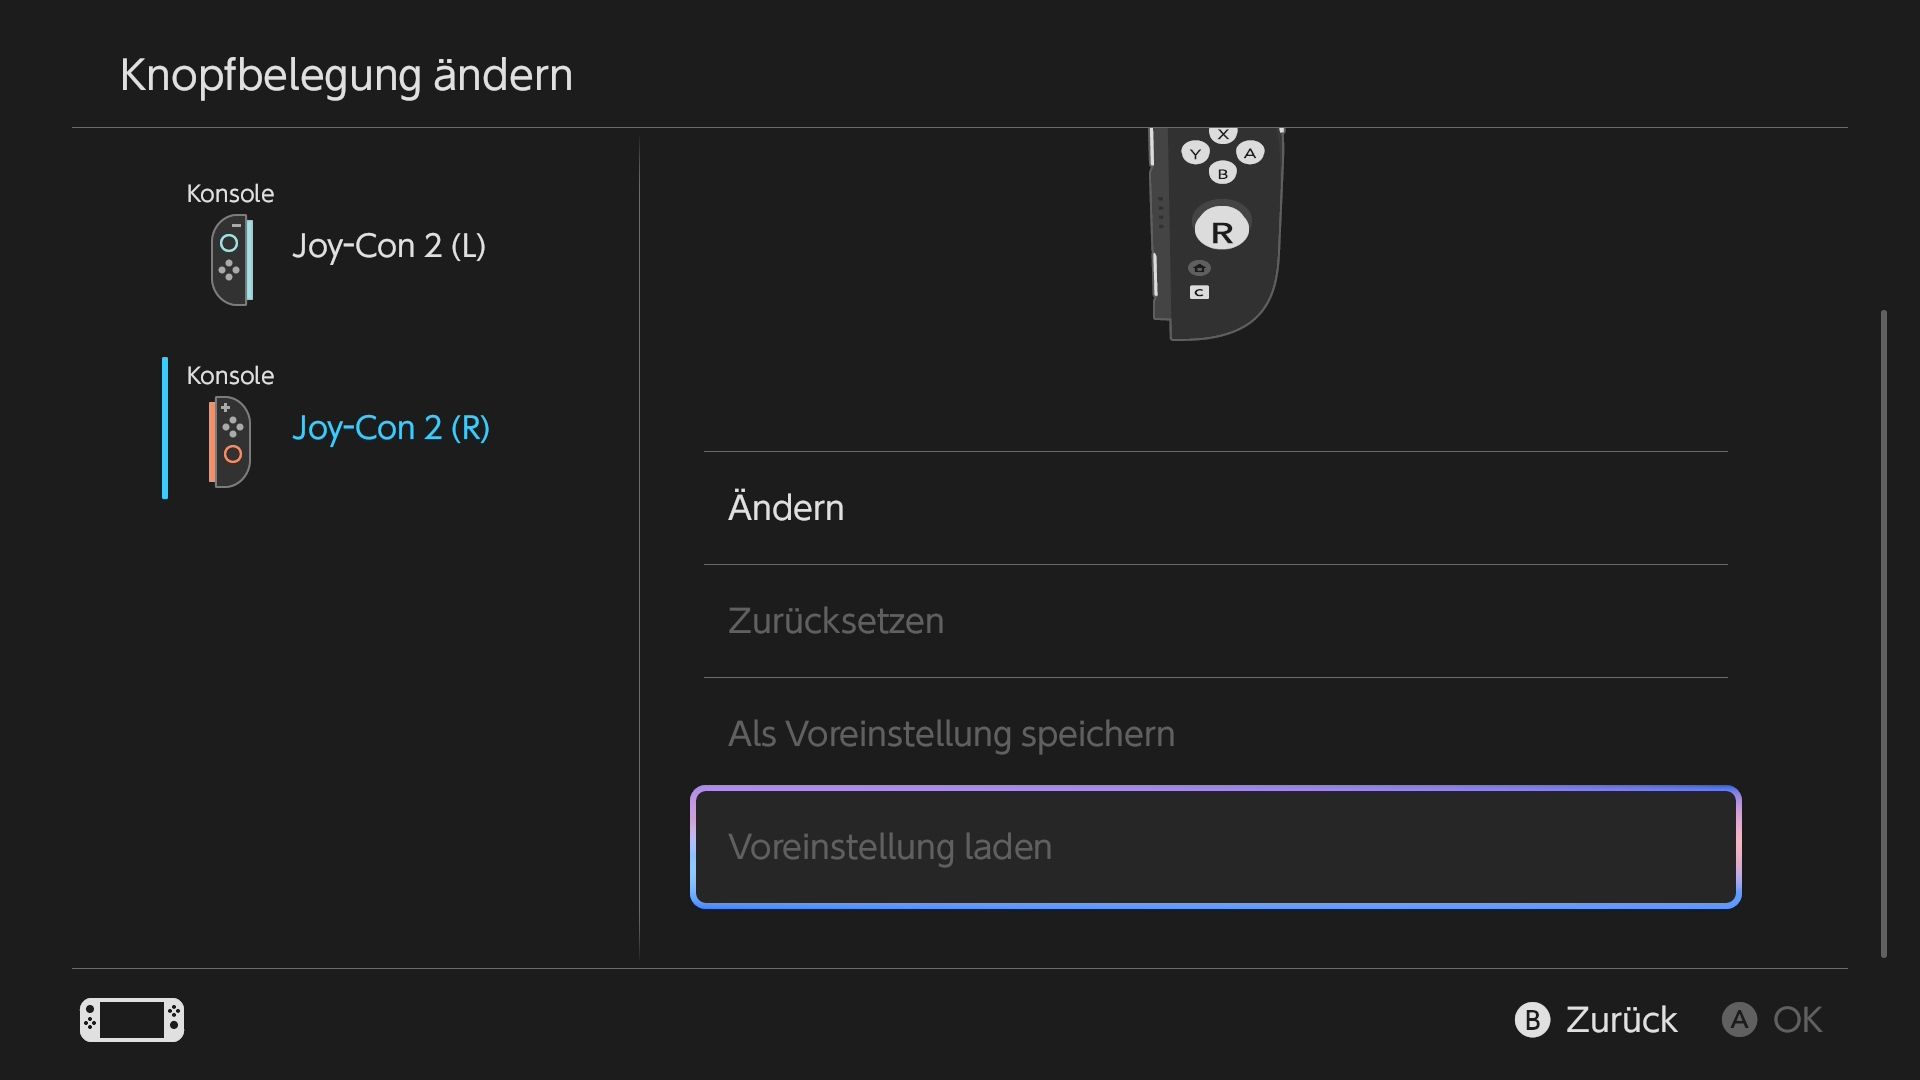This screenshot has width=1920, height=1080.
Task: Select Als Voreinstellung speichern
Action: tap(1216, 734)
